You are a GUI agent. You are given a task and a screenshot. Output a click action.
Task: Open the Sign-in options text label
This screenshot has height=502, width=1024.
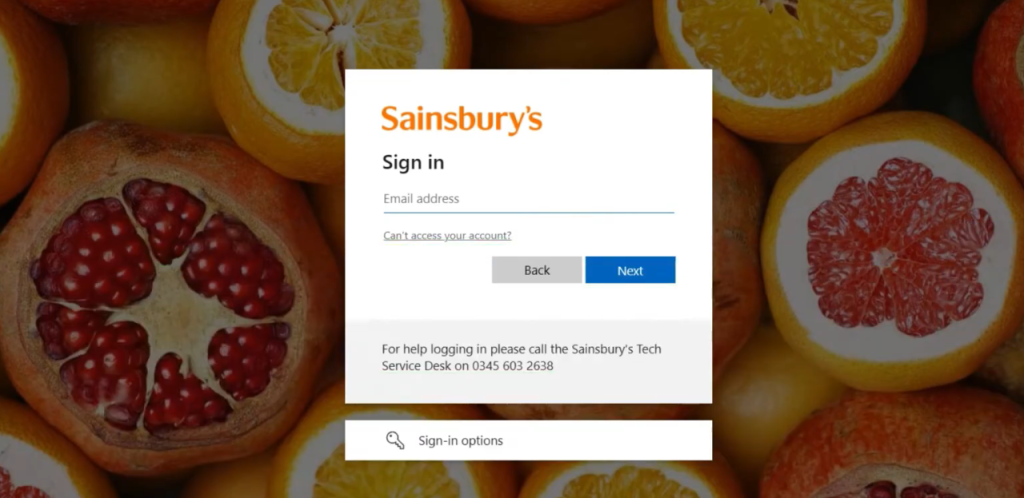pos(460,441)
